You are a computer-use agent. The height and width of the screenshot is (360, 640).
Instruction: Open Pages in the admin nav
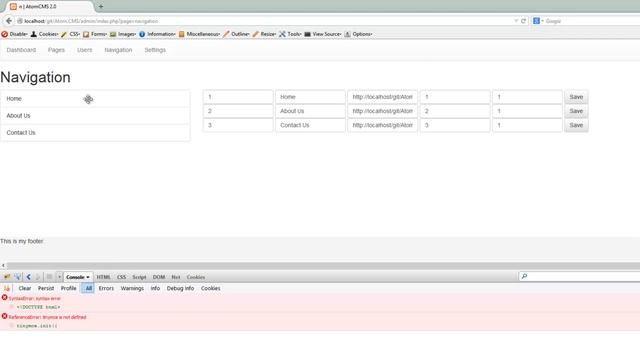pyautogui.click(x=56, y=50)
